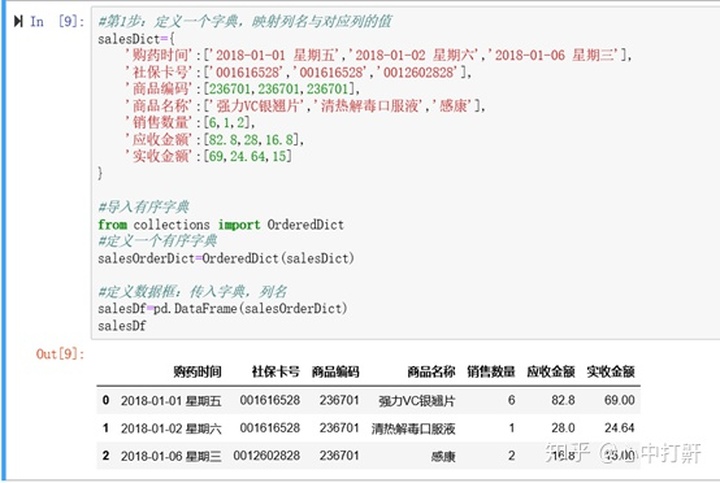The width and height of the screenshot is (720, 483).
Task: Click the '商品名称' key in the dictionary code
Action: tap(159, 106)
